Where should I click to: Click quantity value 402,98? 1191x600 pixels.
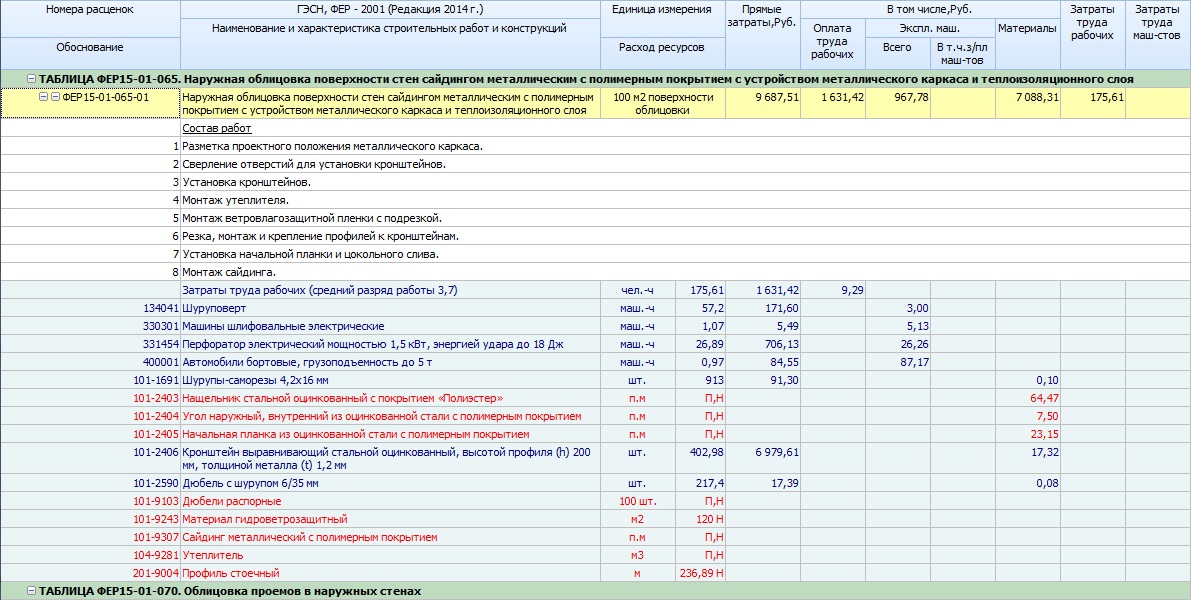(x=708, y=452)
